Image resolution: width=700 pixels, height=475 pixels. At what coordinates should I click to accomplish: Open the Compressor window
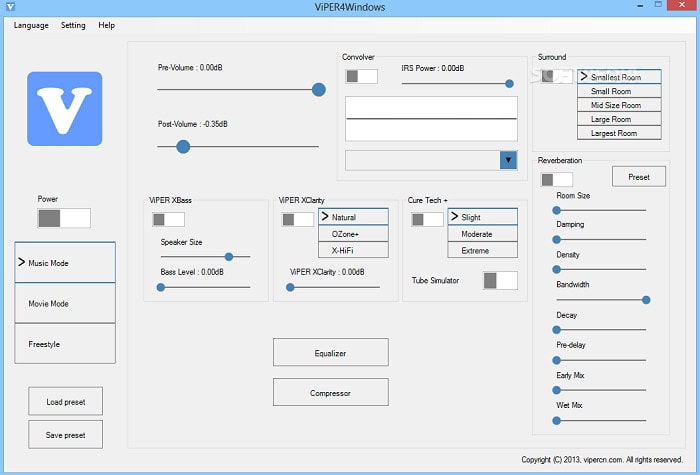(x=331, y=392)
